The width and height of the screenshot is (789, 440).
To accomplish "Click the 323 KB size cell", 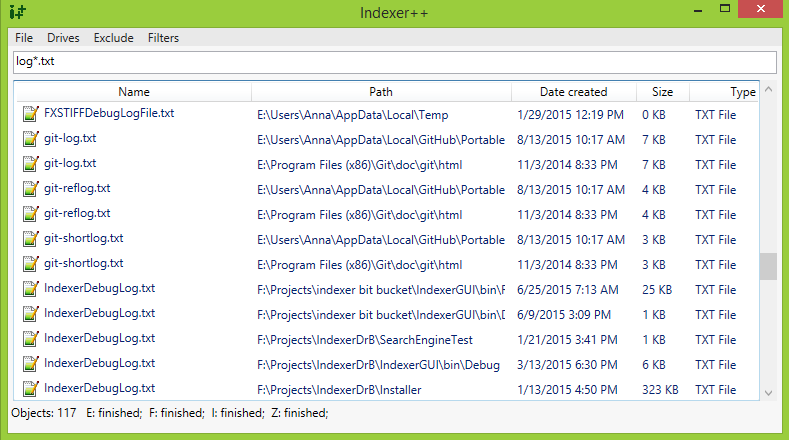I will (660, 390).
